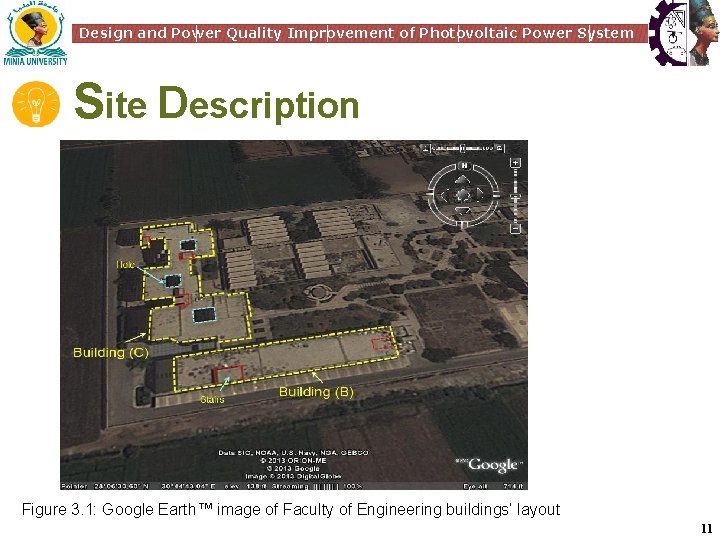The height and width of the screenshot is (540, 720).
Task: Click the tilt slider handle above compass
Action: coord(463,148)
